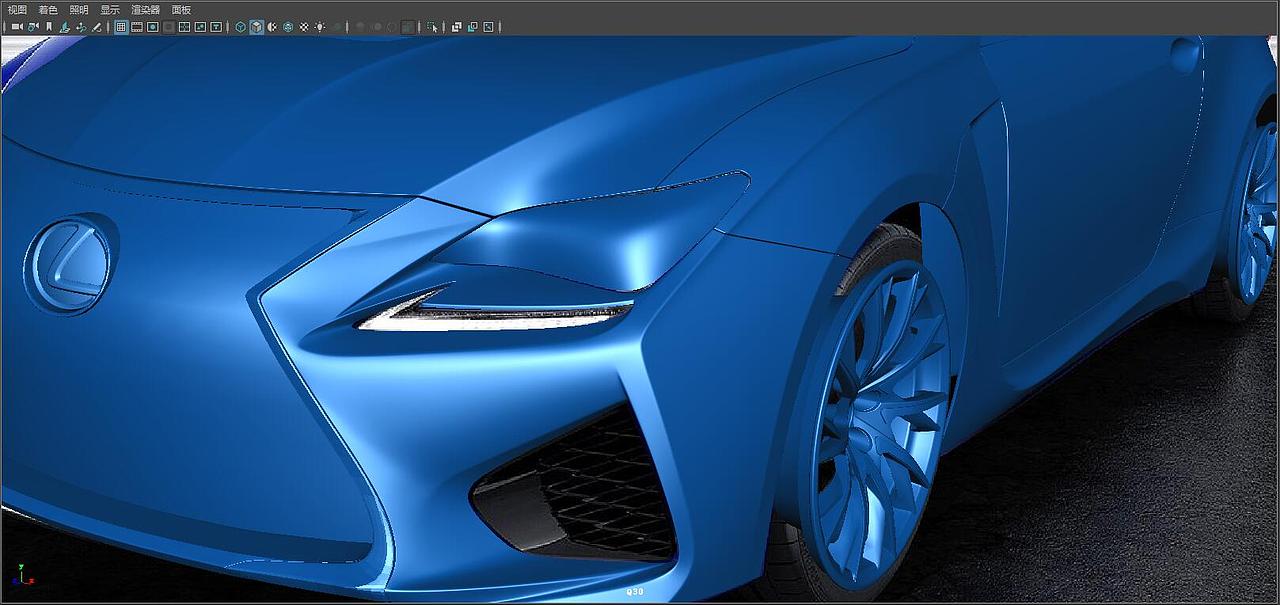
Task: Toggle the X-Ray Joints icon
Action: tap(489, 27)
